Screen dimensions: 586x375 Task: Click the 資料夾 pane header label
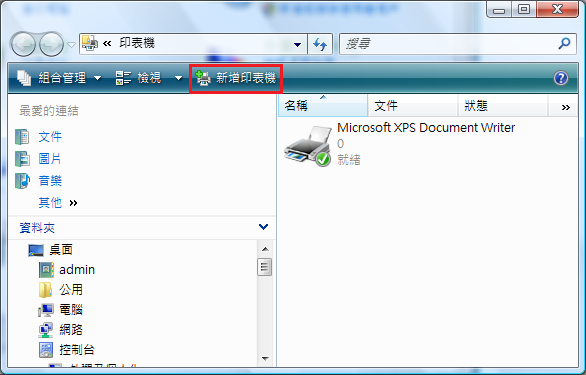click(x=37, y=227)
